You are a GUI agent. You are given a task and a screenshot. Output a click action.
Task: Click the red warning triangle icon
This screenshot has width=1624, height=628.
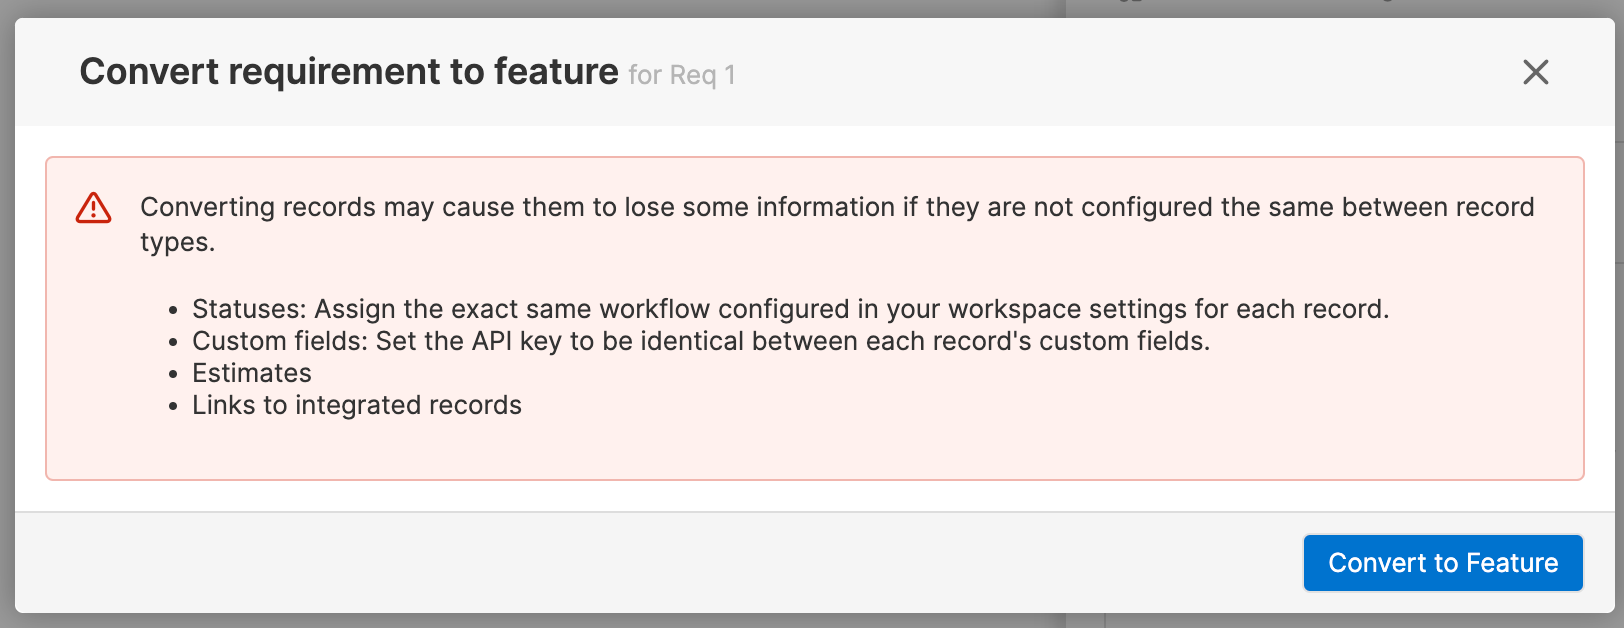pyautogui.click(x=94, y=208)
